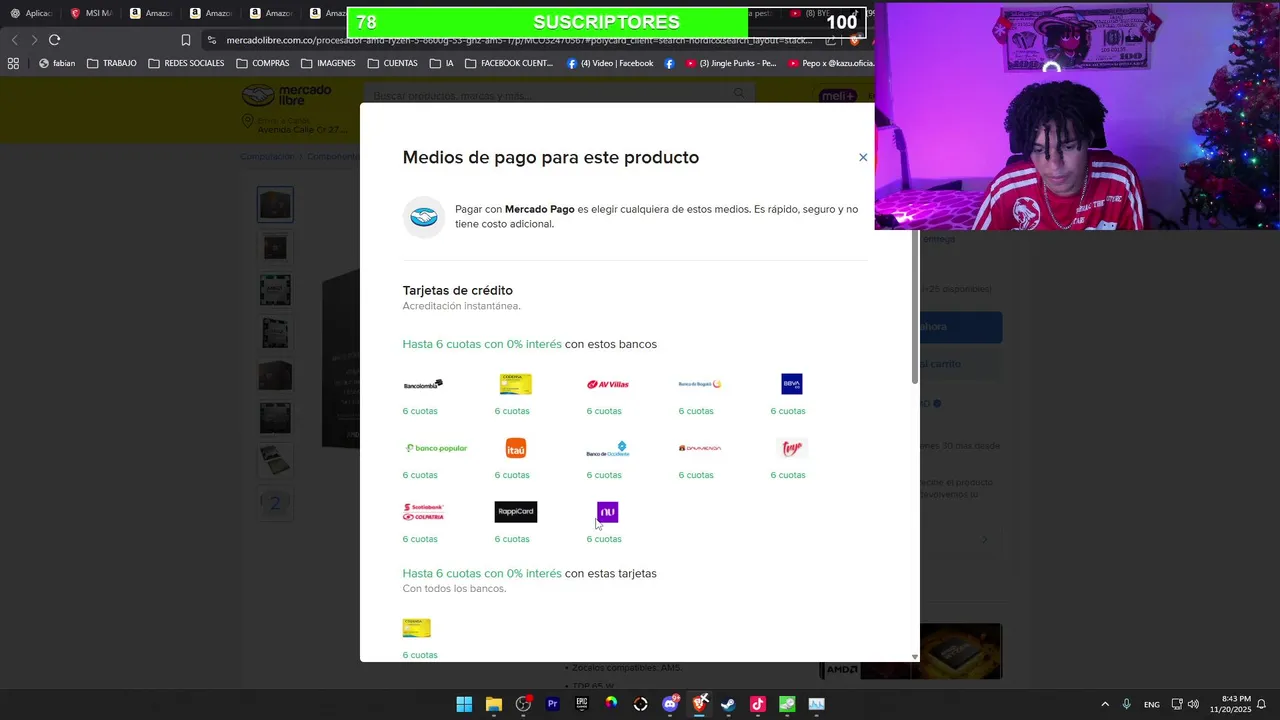Open the CUENTAS bookmarks folder
This screenshot has width=1280, height=720.
(x=392, y=63)
